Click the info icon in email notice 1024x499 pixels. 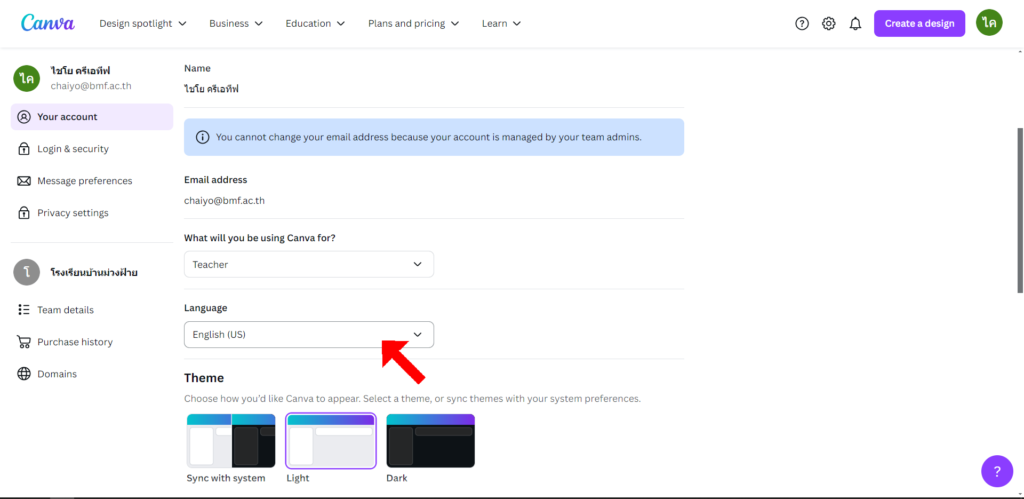[203, 137]
